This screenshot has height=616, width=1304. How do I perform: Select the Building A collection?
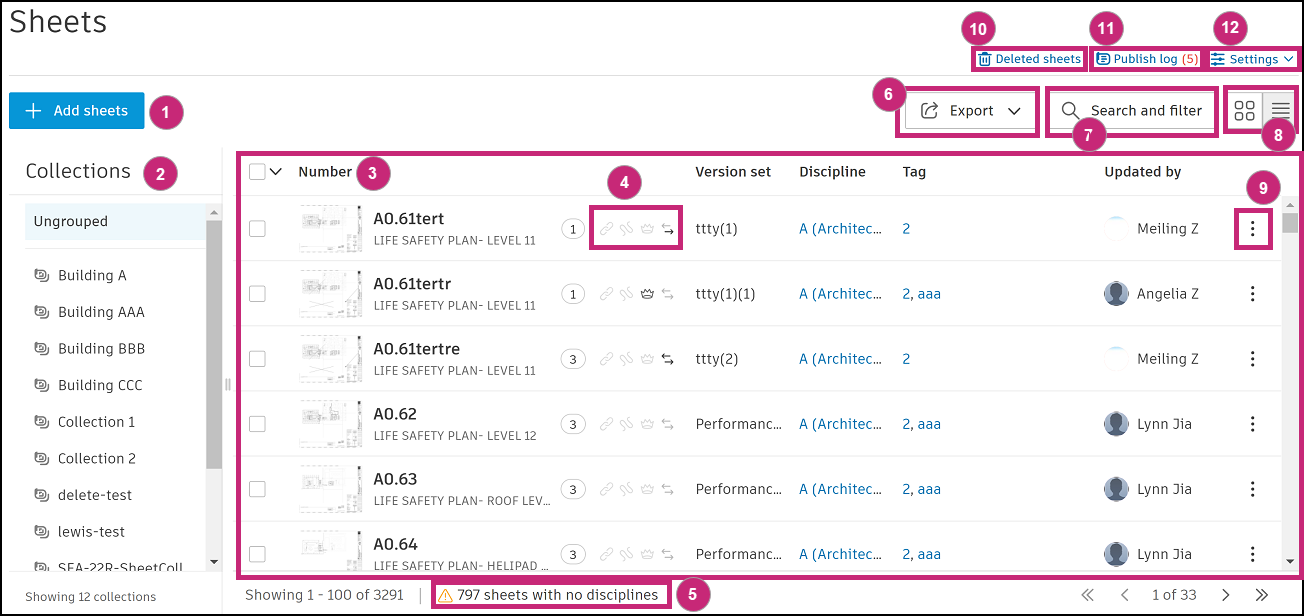coord(92,275)
